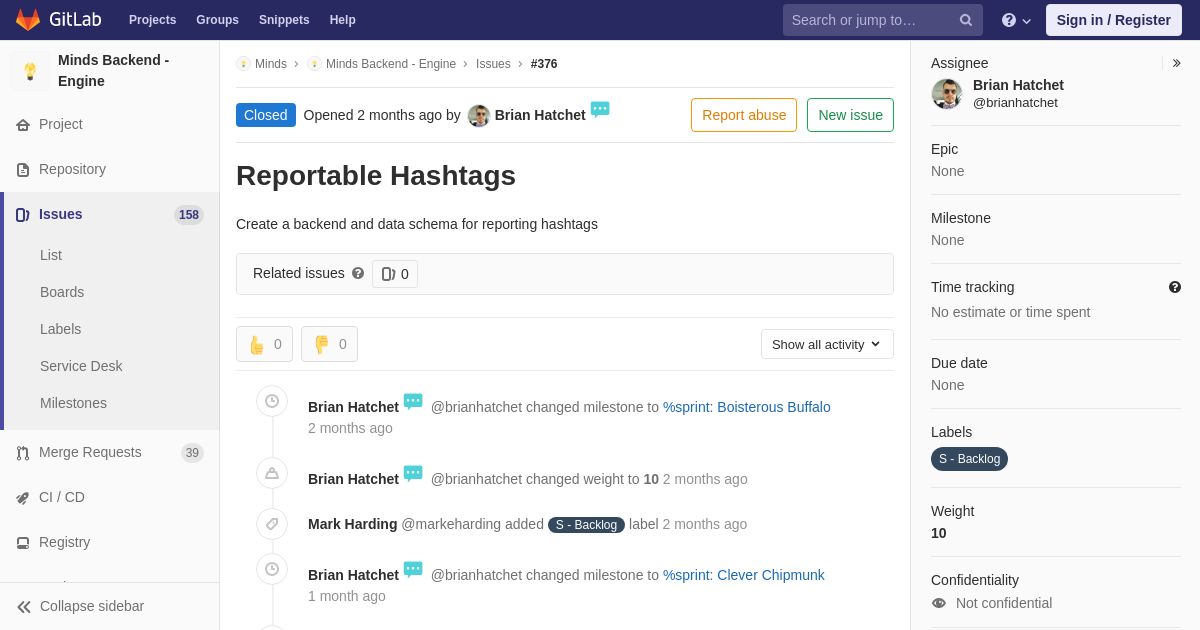Click the search magnifier icon
1200x630 pixels.
tap(966, 20)
